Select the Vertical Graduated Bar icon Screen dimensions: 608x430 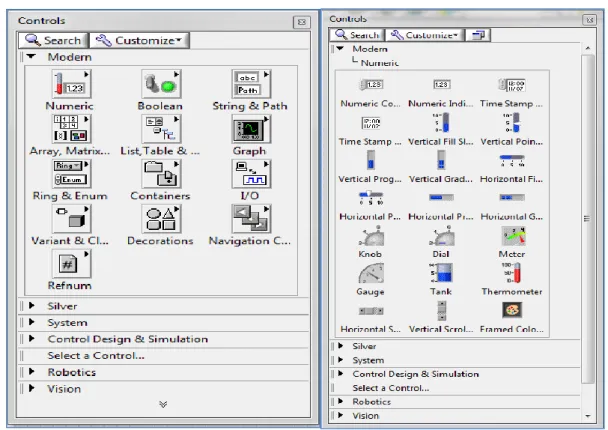441,160
